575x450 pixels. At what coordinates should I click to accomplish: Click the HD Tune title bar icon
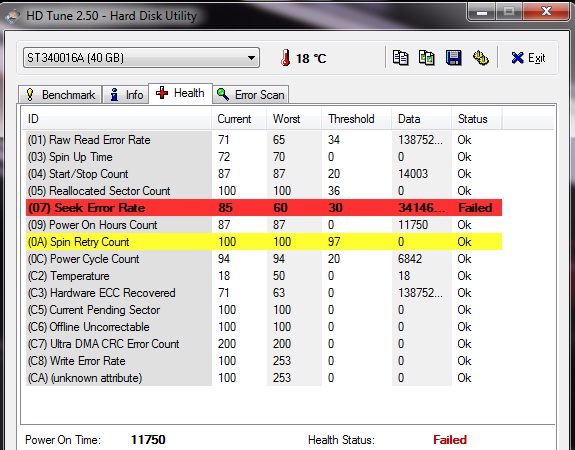(x=12, y=16)
